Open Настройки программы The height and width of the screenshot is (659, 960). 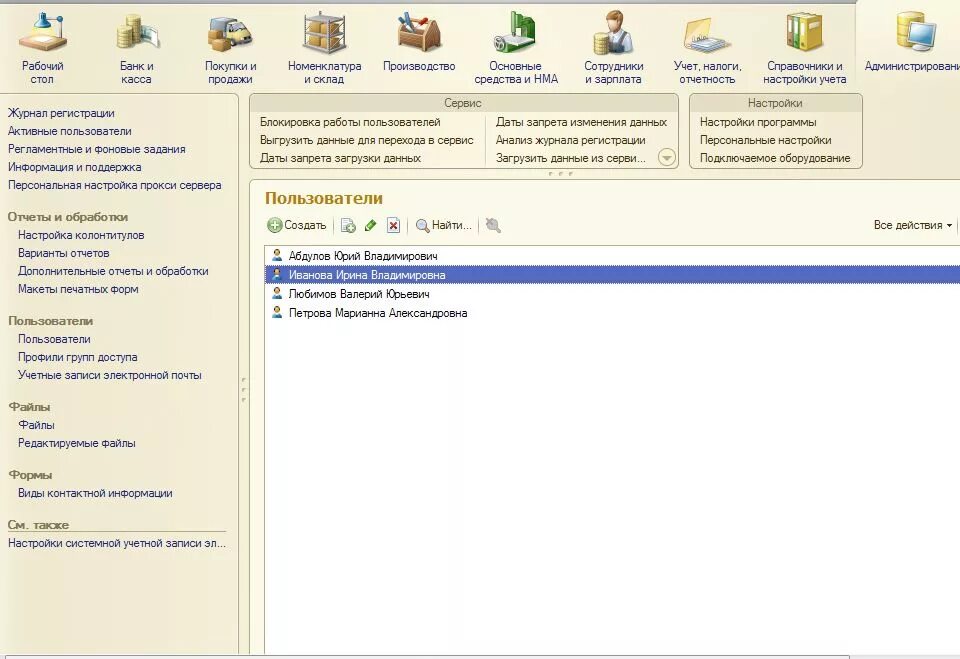pyautogui.click(x=758, y=122)
